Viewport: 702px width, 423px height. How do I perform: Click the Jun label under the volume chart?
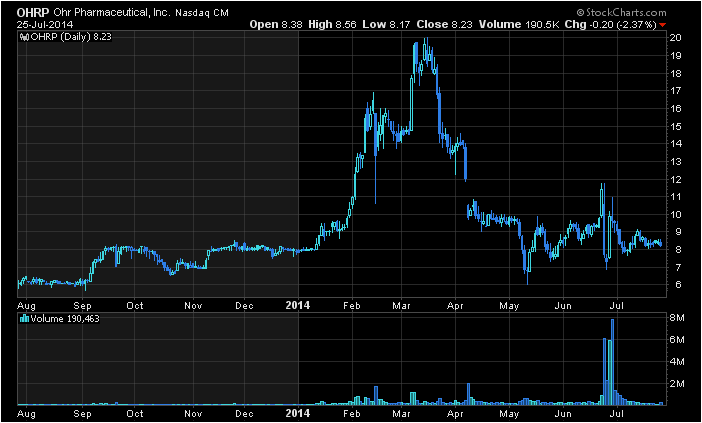(563, 414)
